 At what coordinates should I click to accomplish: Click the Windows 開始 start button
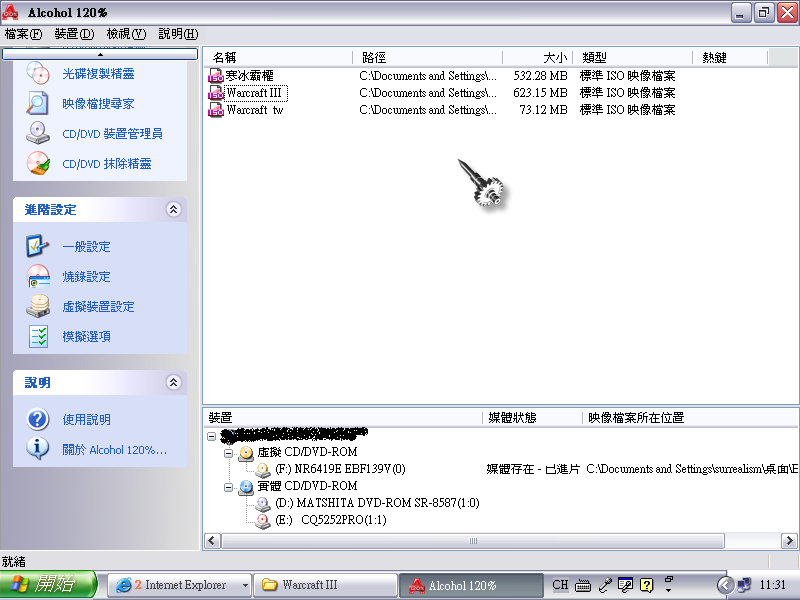click(x=48, y=585)
